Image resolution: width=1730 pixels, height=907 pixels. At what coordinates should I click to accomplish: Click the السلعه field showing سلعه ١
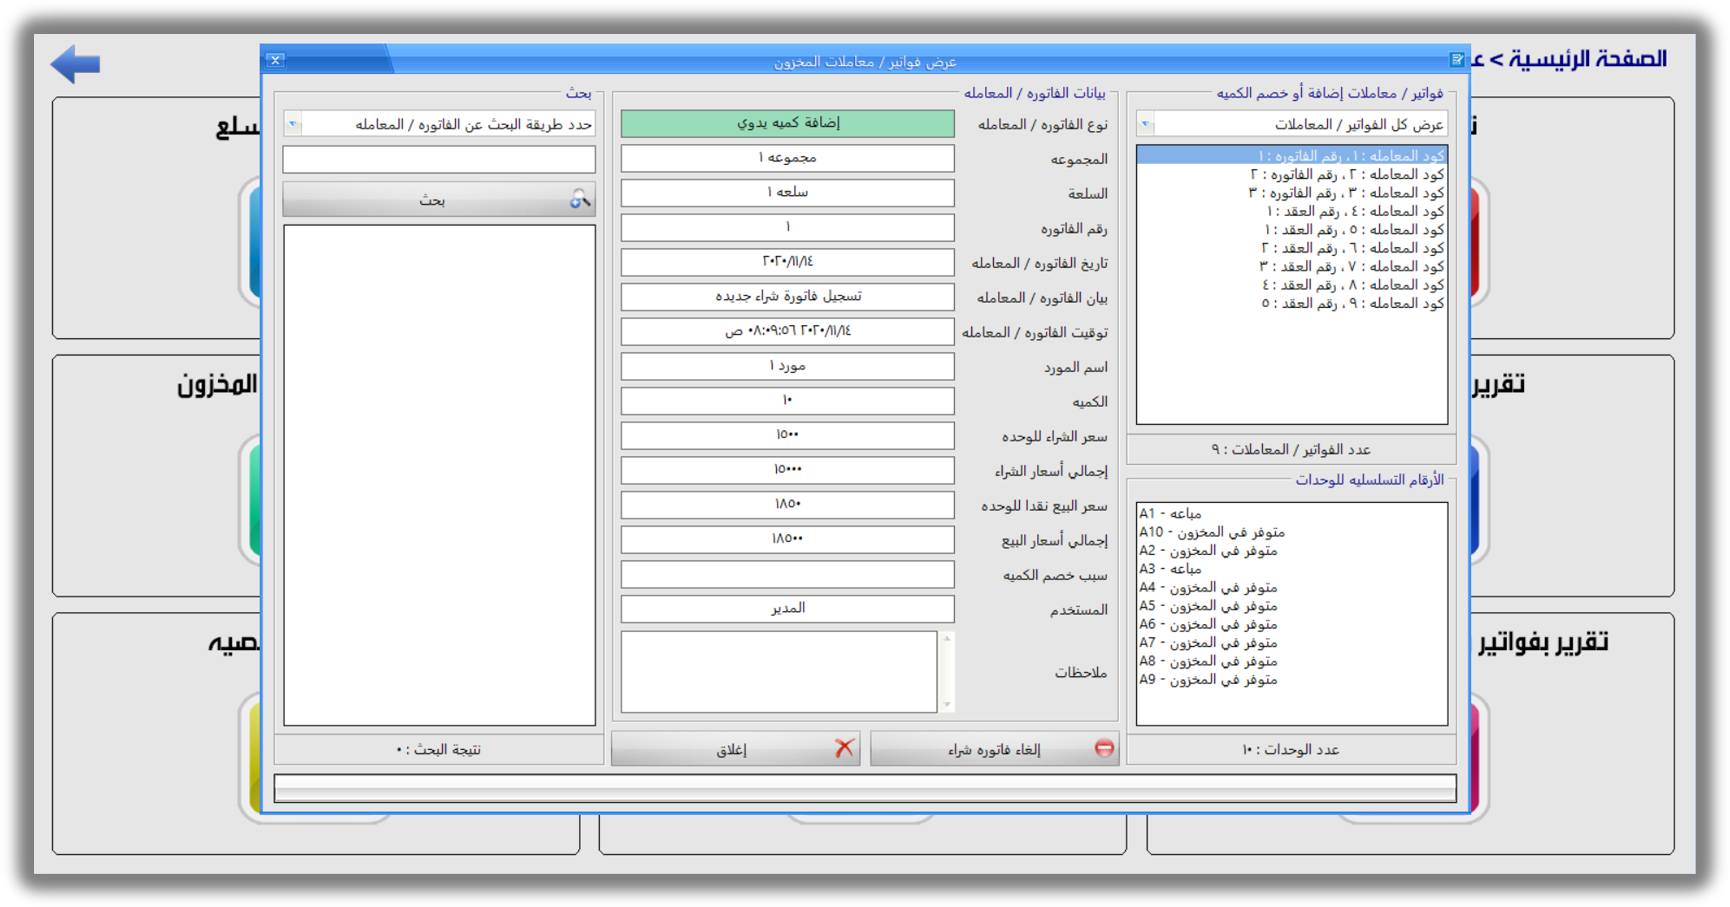click(x=788, y=192)
